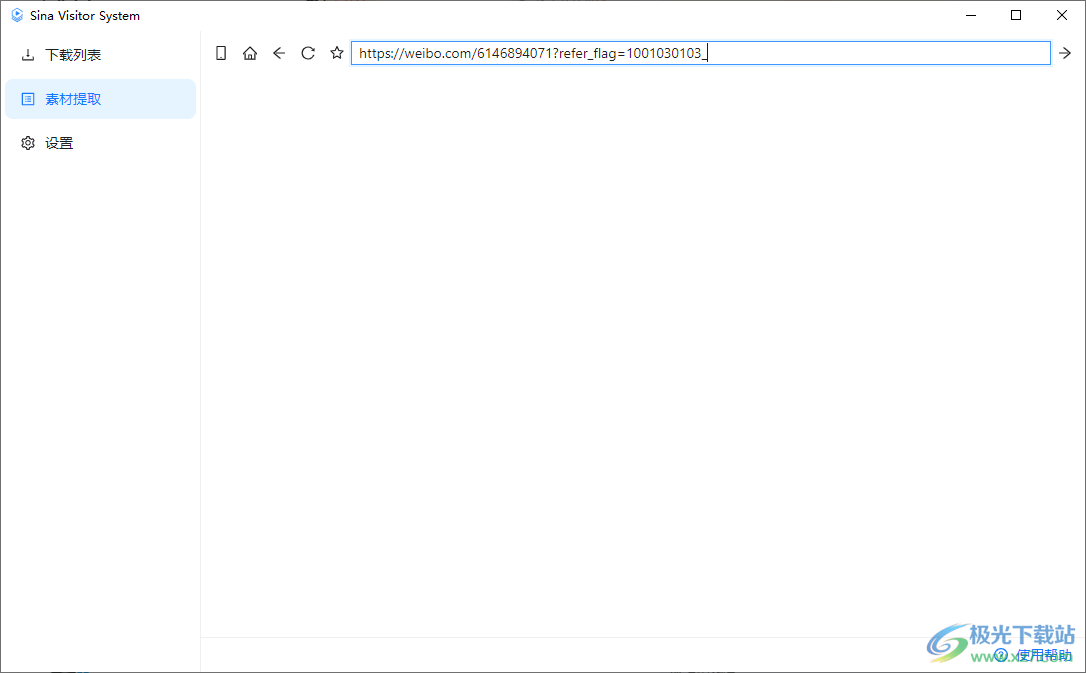Open the 使用帮助 help link
Image resolution: width=1086 pixels, height=673 pixels.
click(1033, 654)
